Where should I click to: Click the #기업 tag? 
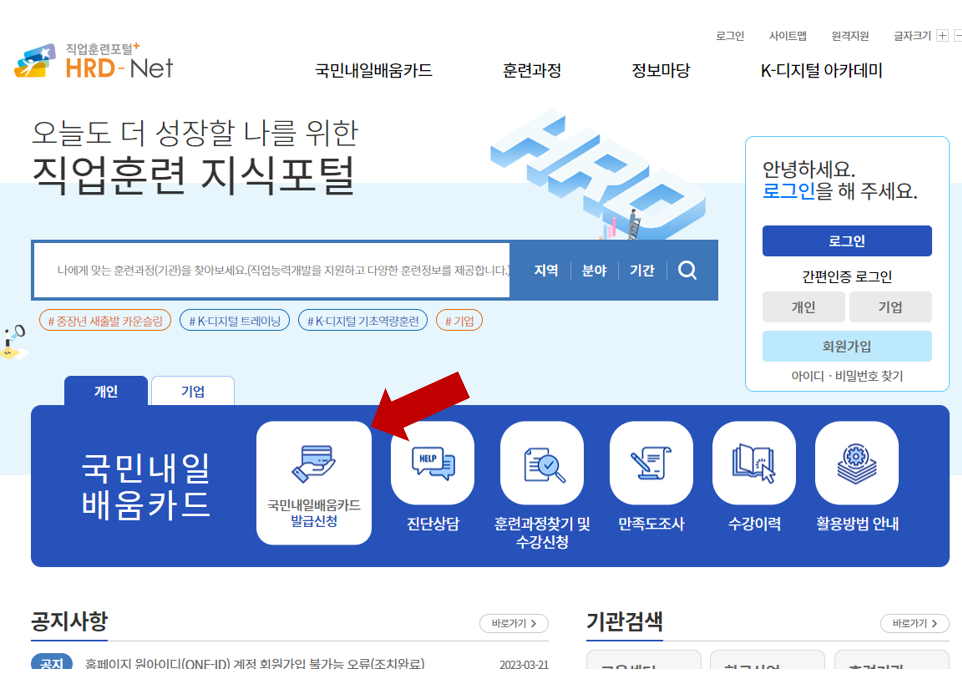[460, 320]
